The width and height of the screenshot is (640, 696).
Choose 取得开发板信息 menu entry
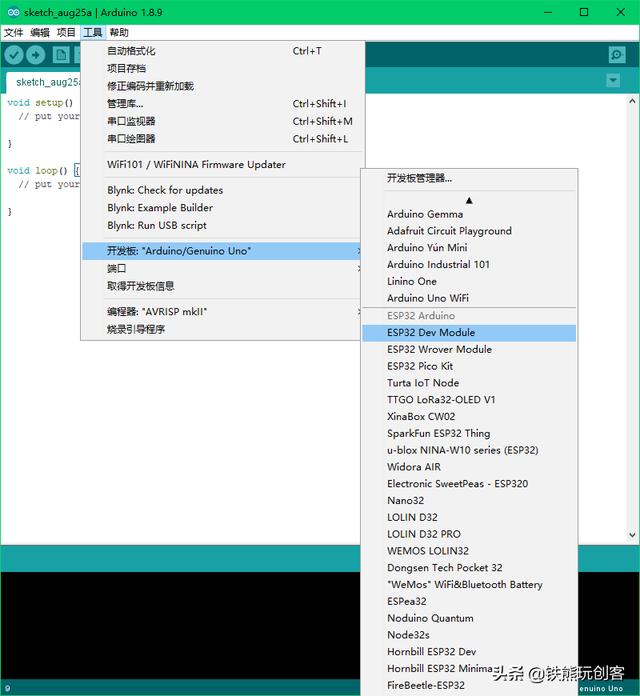[x=223, y=286]
